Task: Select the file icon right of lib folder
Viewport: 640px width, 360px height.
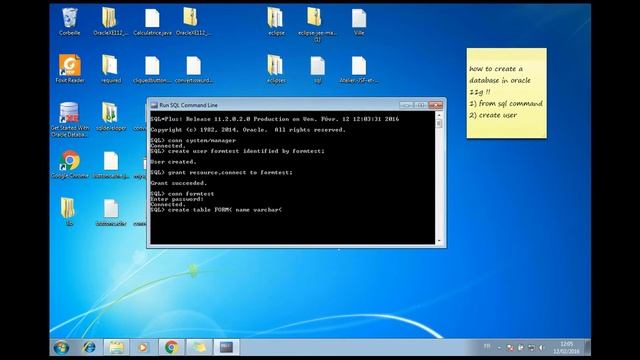Action: pos(111,211)
